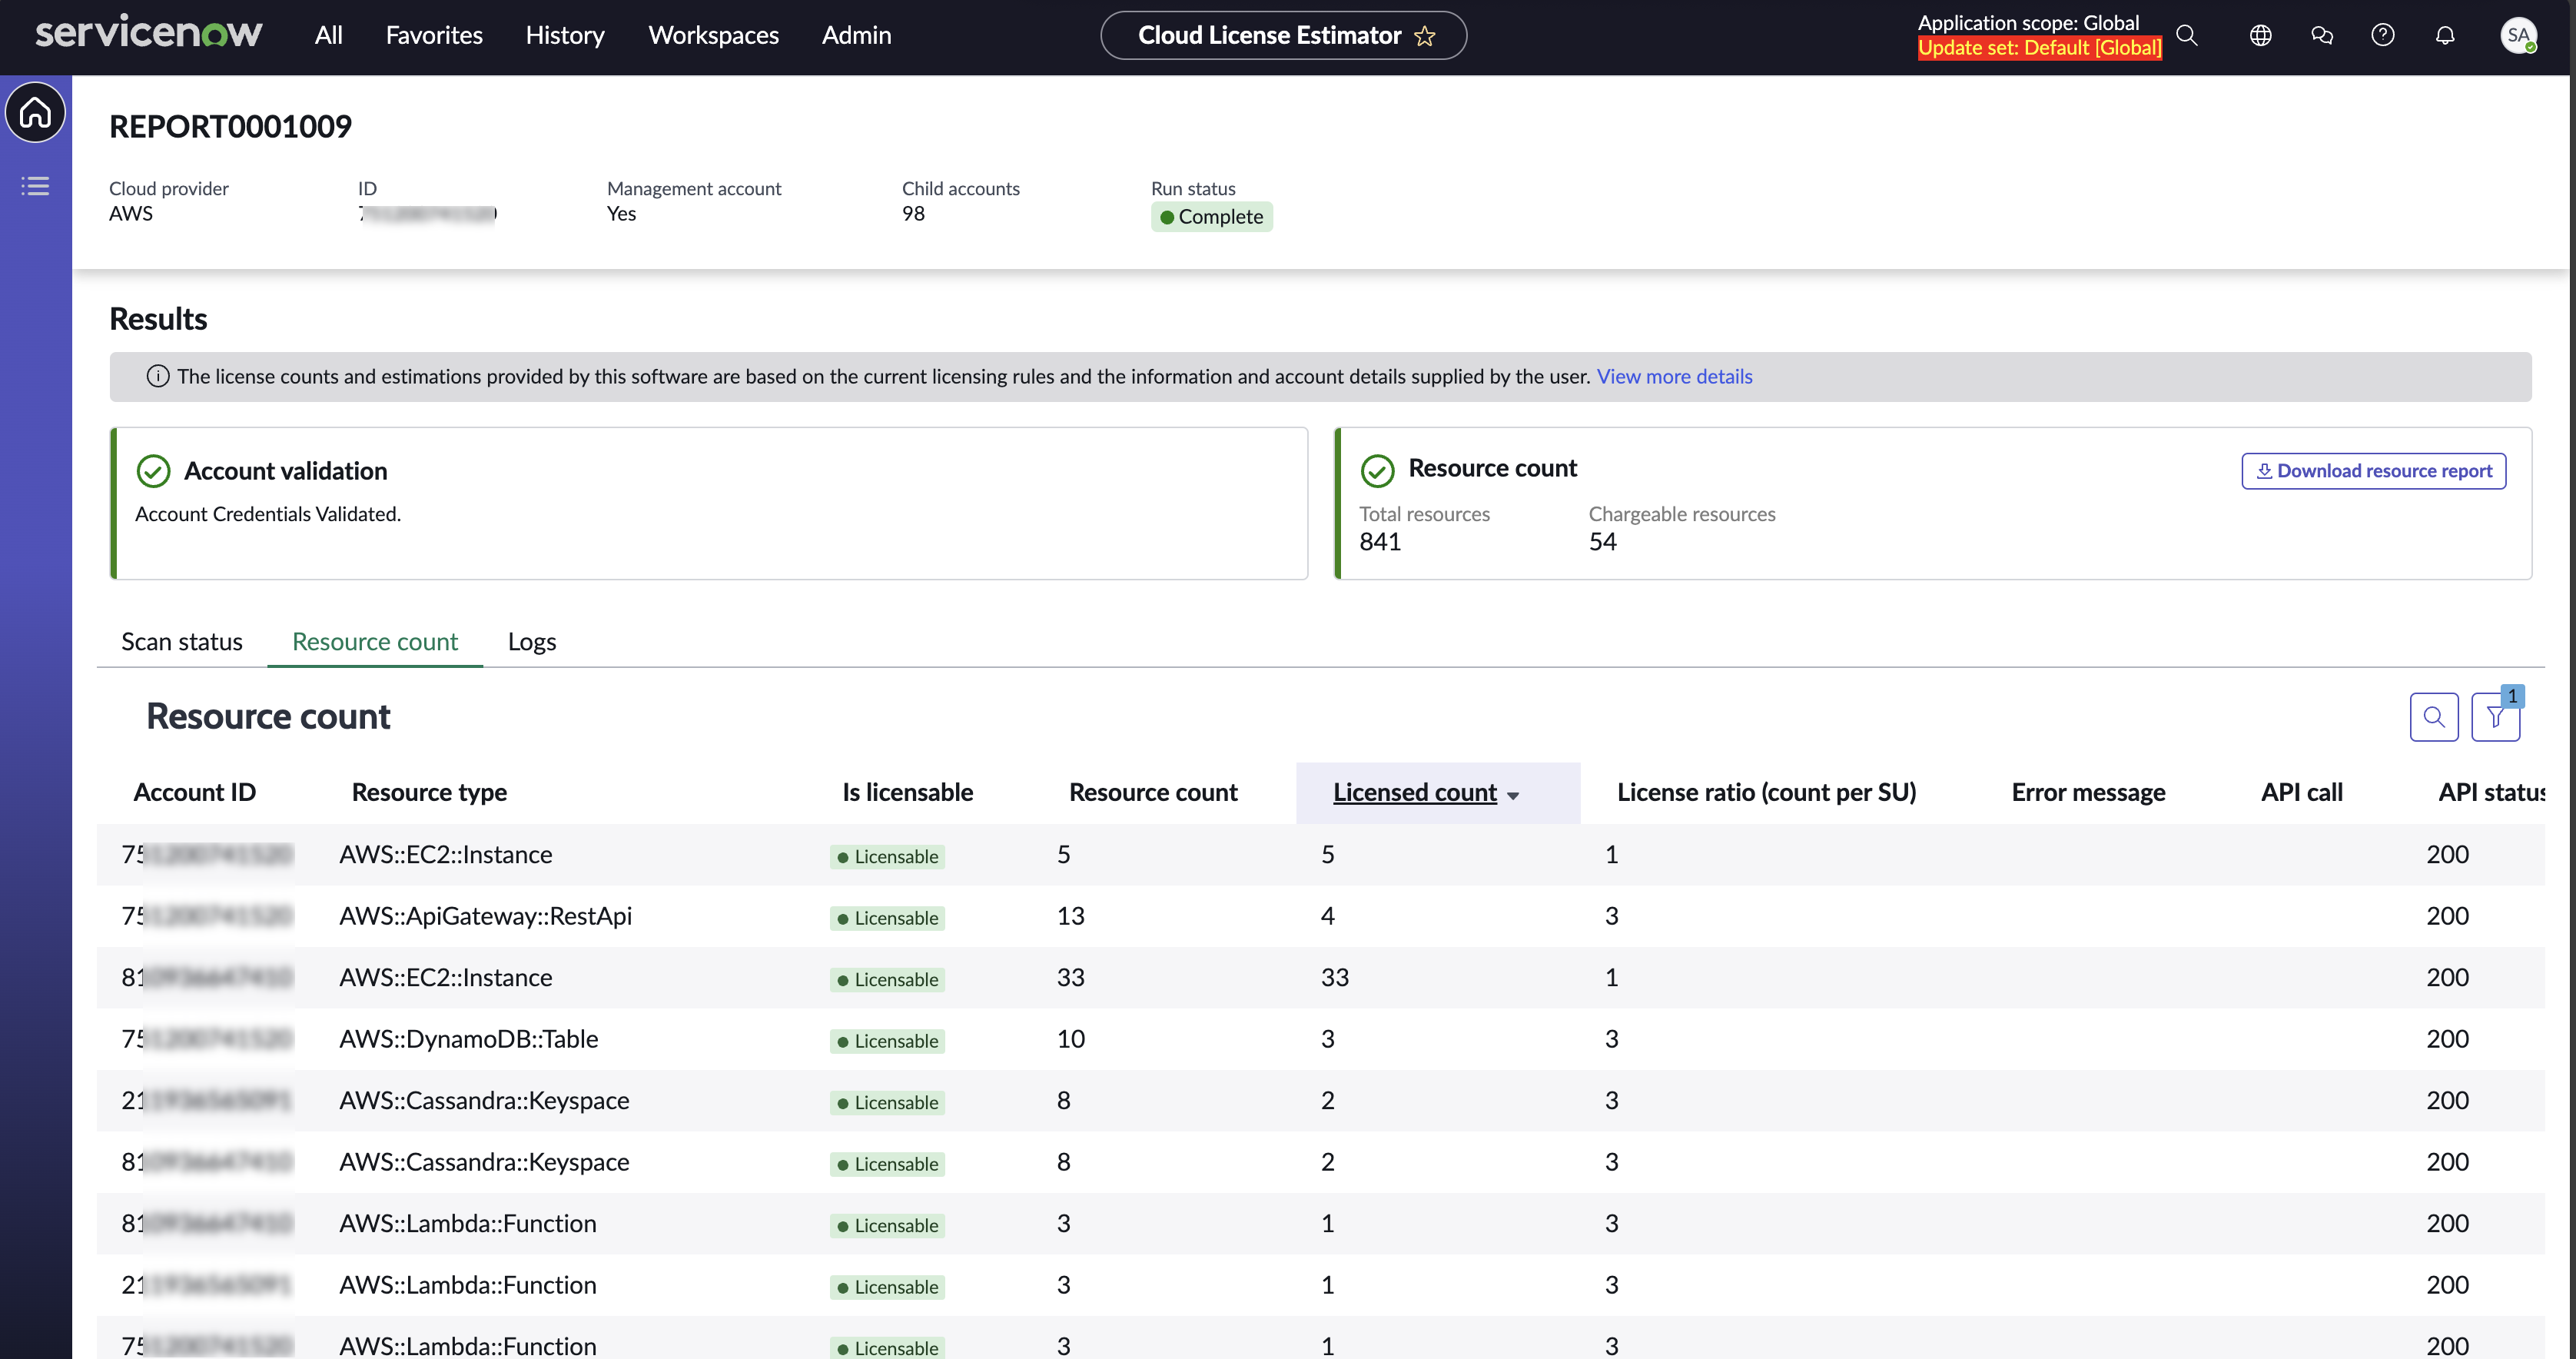Open the globe scope picker icon
2576x1359 pixels.
pyautogui.click(x=2260, y=35)
